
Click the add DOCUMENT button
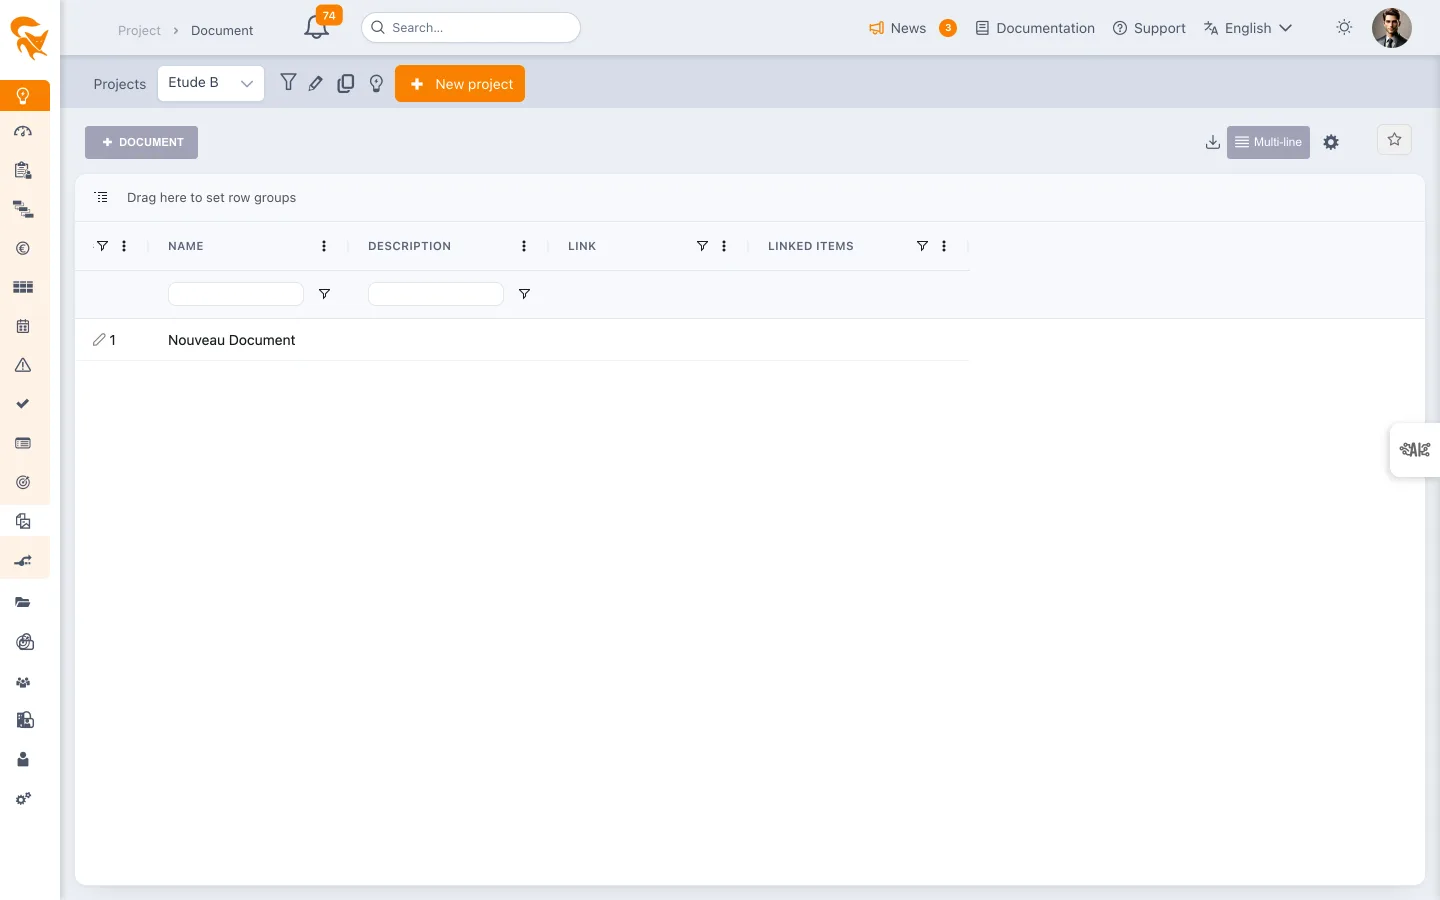[141, 142]
